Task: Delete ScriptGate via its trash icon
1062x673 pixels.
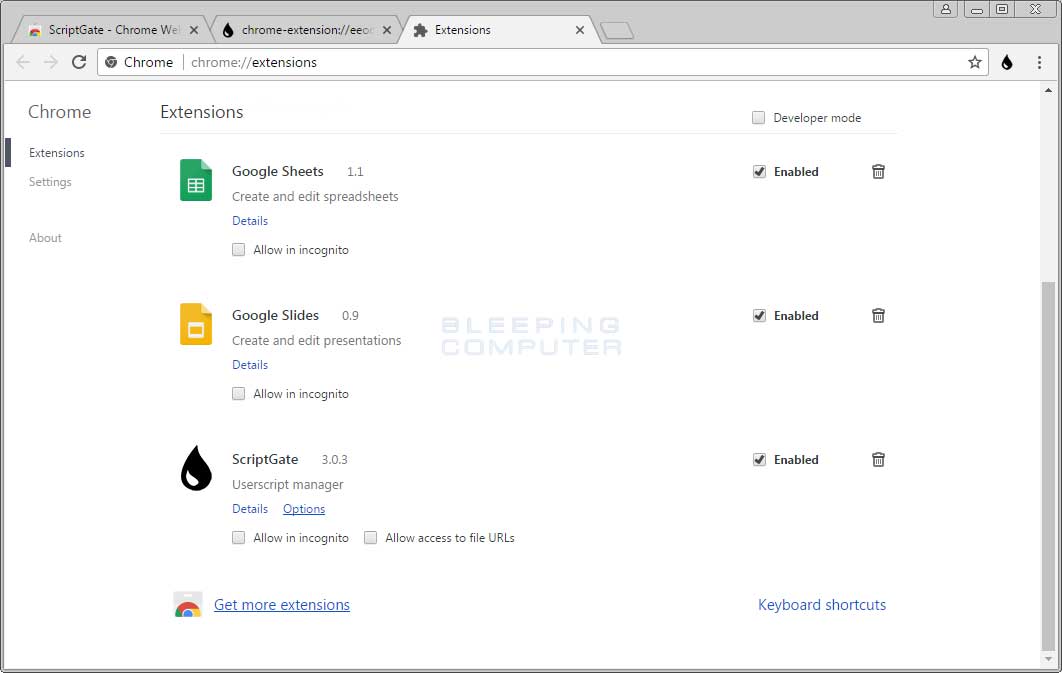Action: tap(878, 459)
